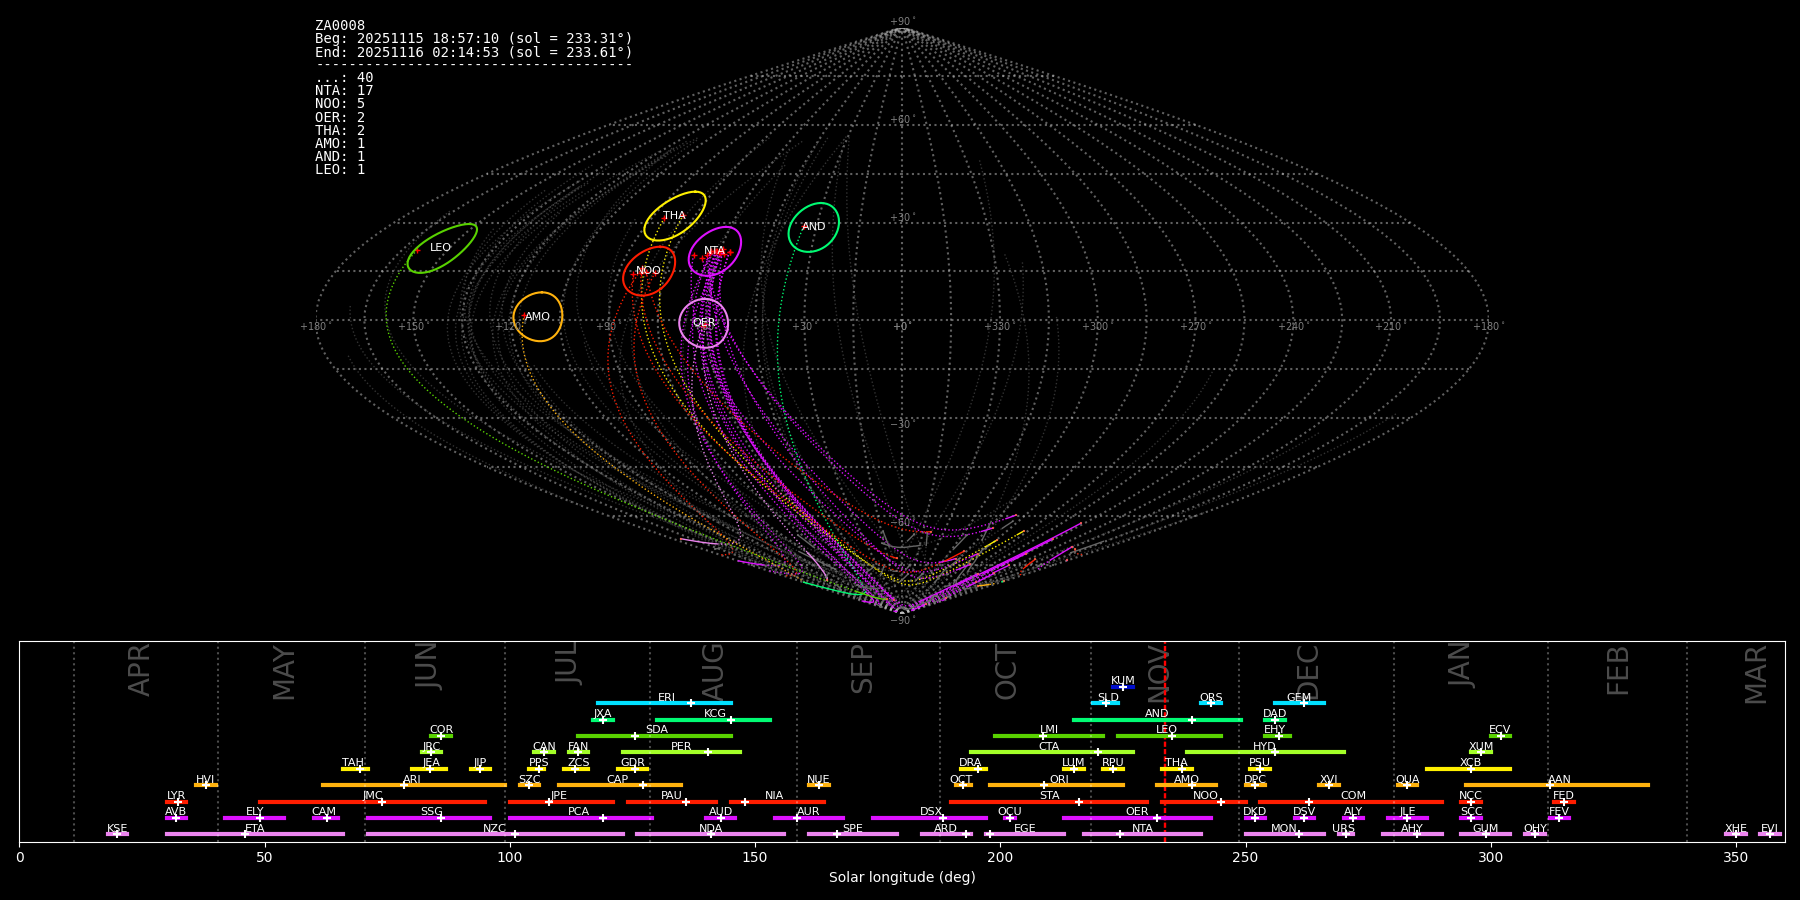Click the pink OER radiant circle
The image size is (1800, 900).
coord(704,323)
